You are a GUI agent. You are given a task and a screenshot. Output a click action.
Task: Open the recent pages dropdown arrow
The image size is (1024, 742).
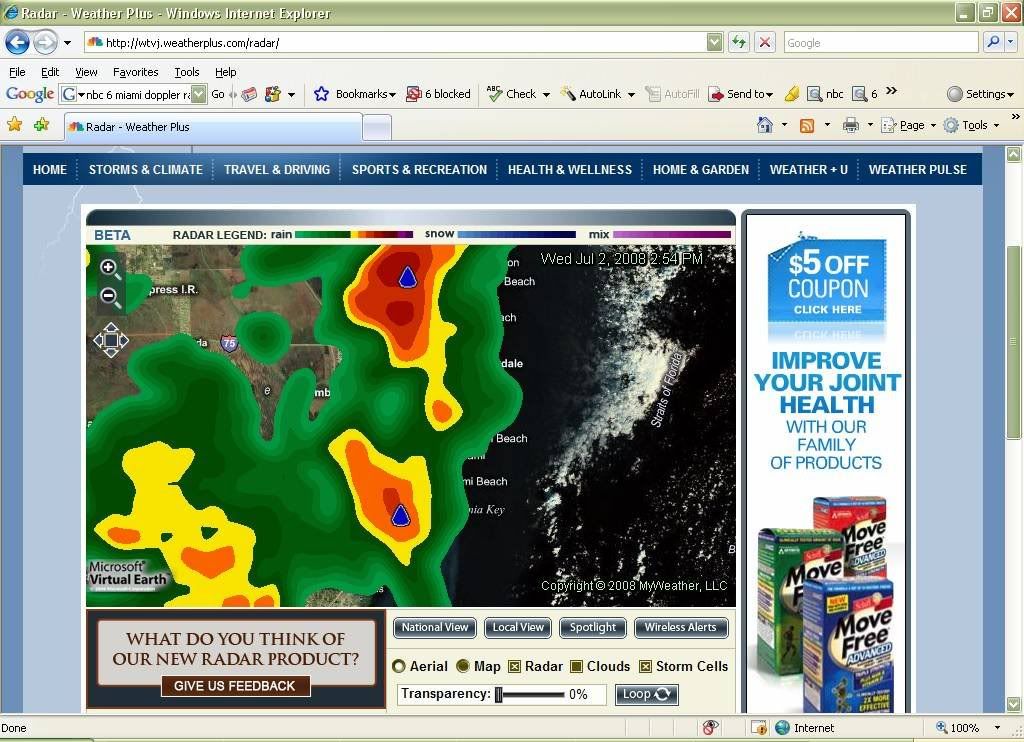point(67,43)
